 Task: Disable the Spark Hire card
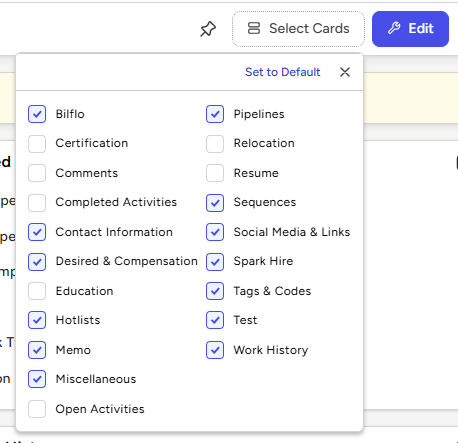pyautogui.click(x=215, y=262)
